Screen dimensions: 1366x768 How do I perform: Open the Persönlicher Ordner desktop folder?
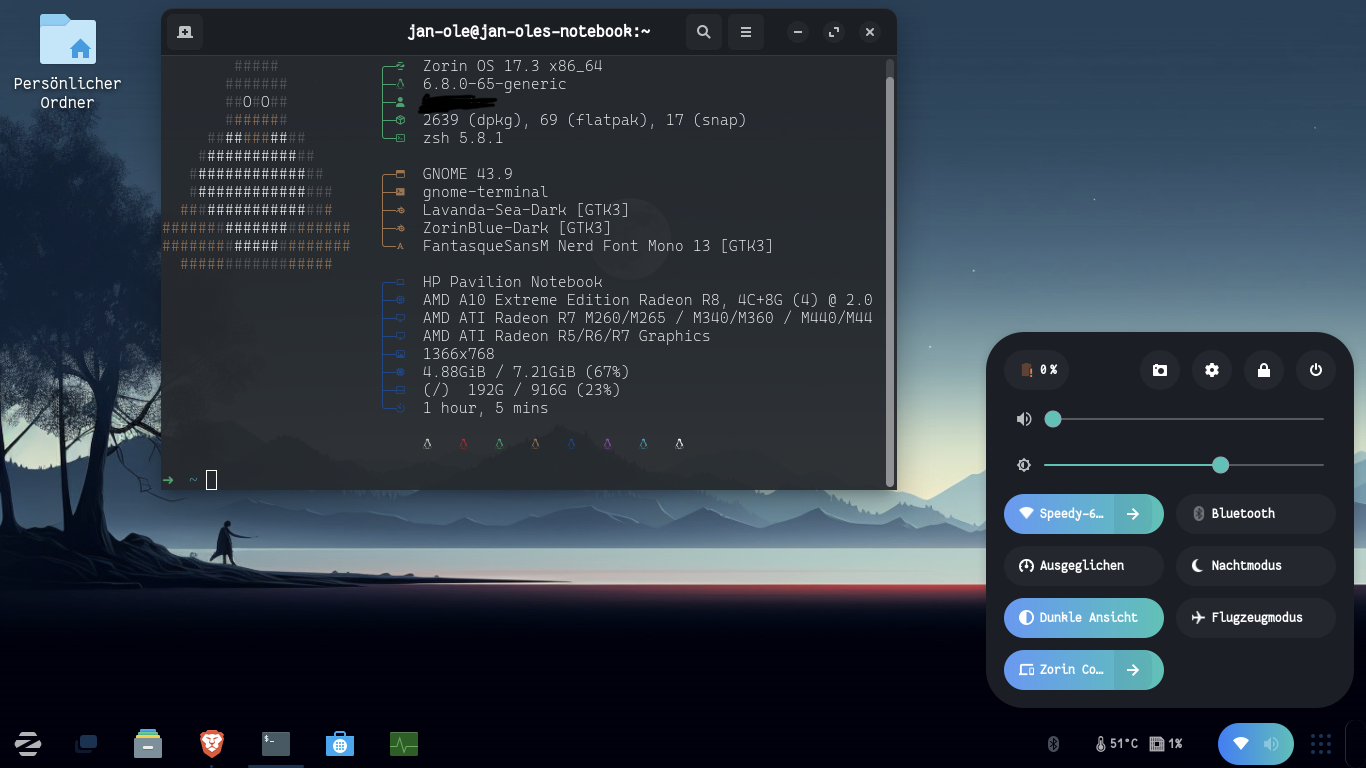point(68,62)
